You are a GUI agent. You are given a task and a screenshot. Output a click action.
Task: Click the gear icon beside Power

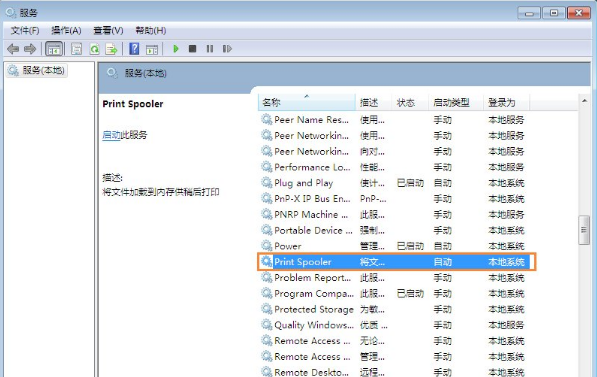(x=267, y=246)
